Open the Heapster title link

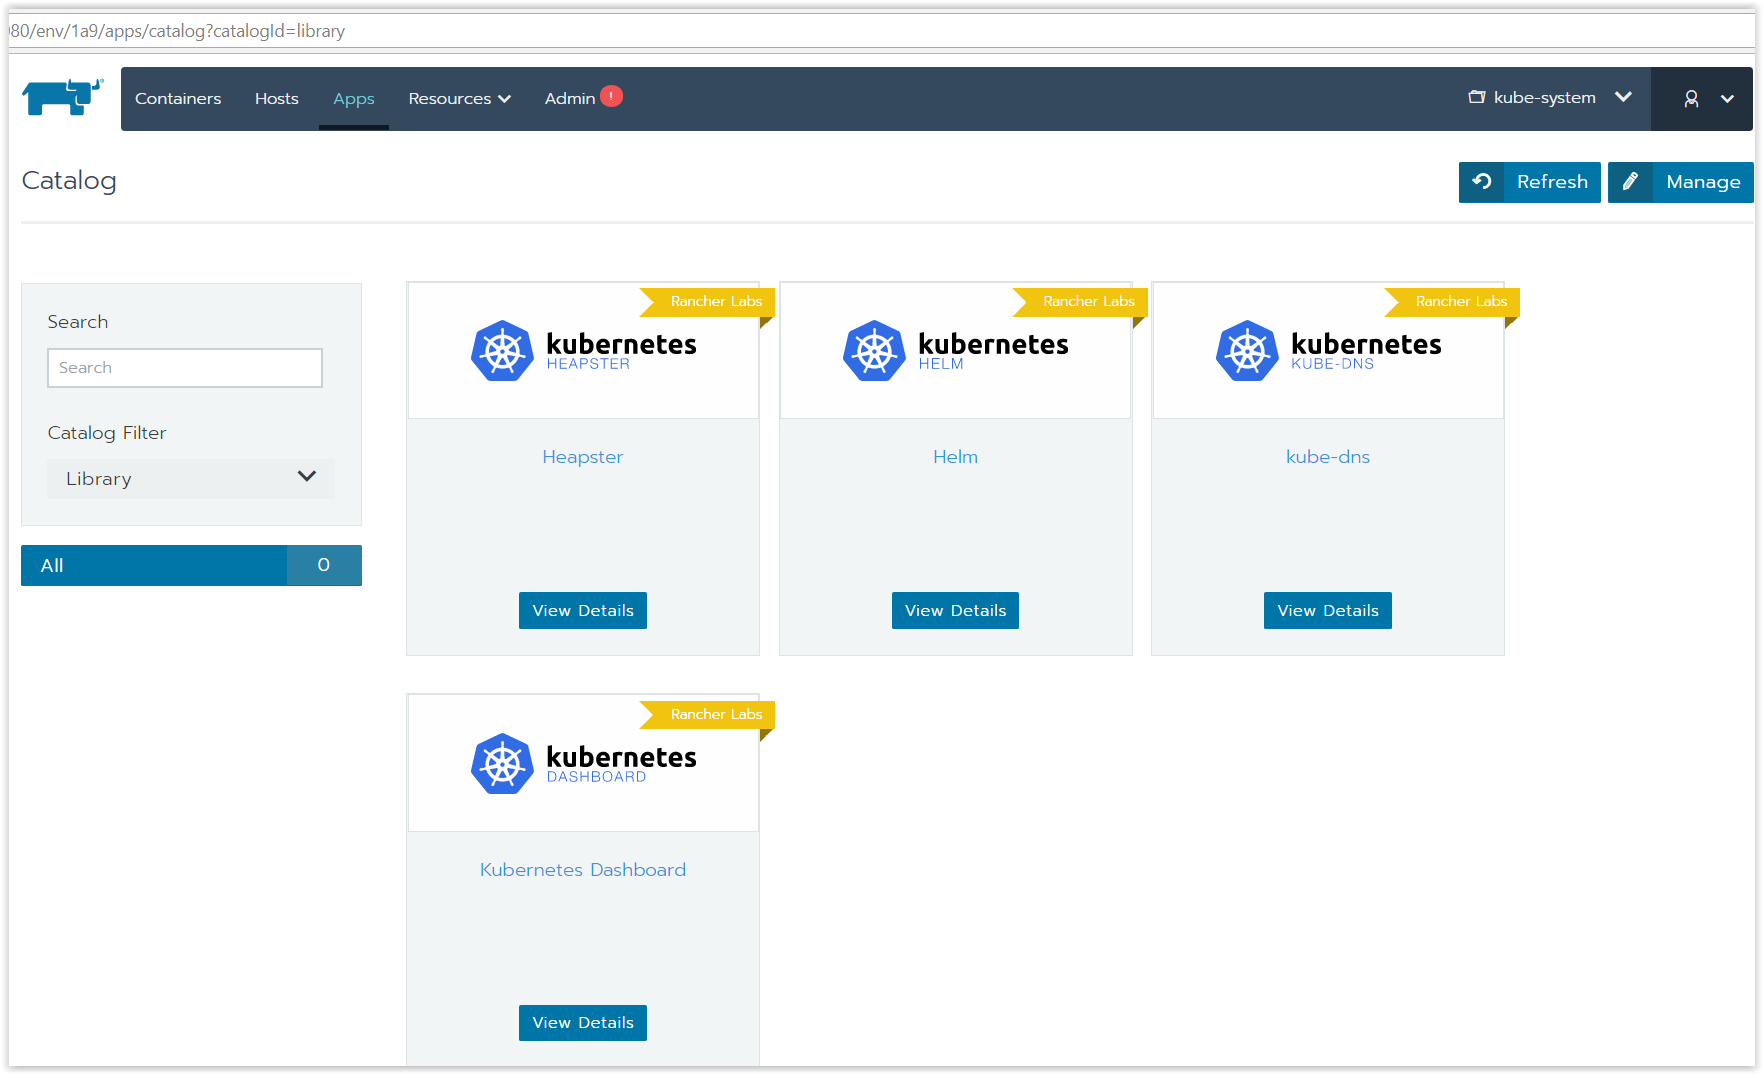(x=583, y=457)
